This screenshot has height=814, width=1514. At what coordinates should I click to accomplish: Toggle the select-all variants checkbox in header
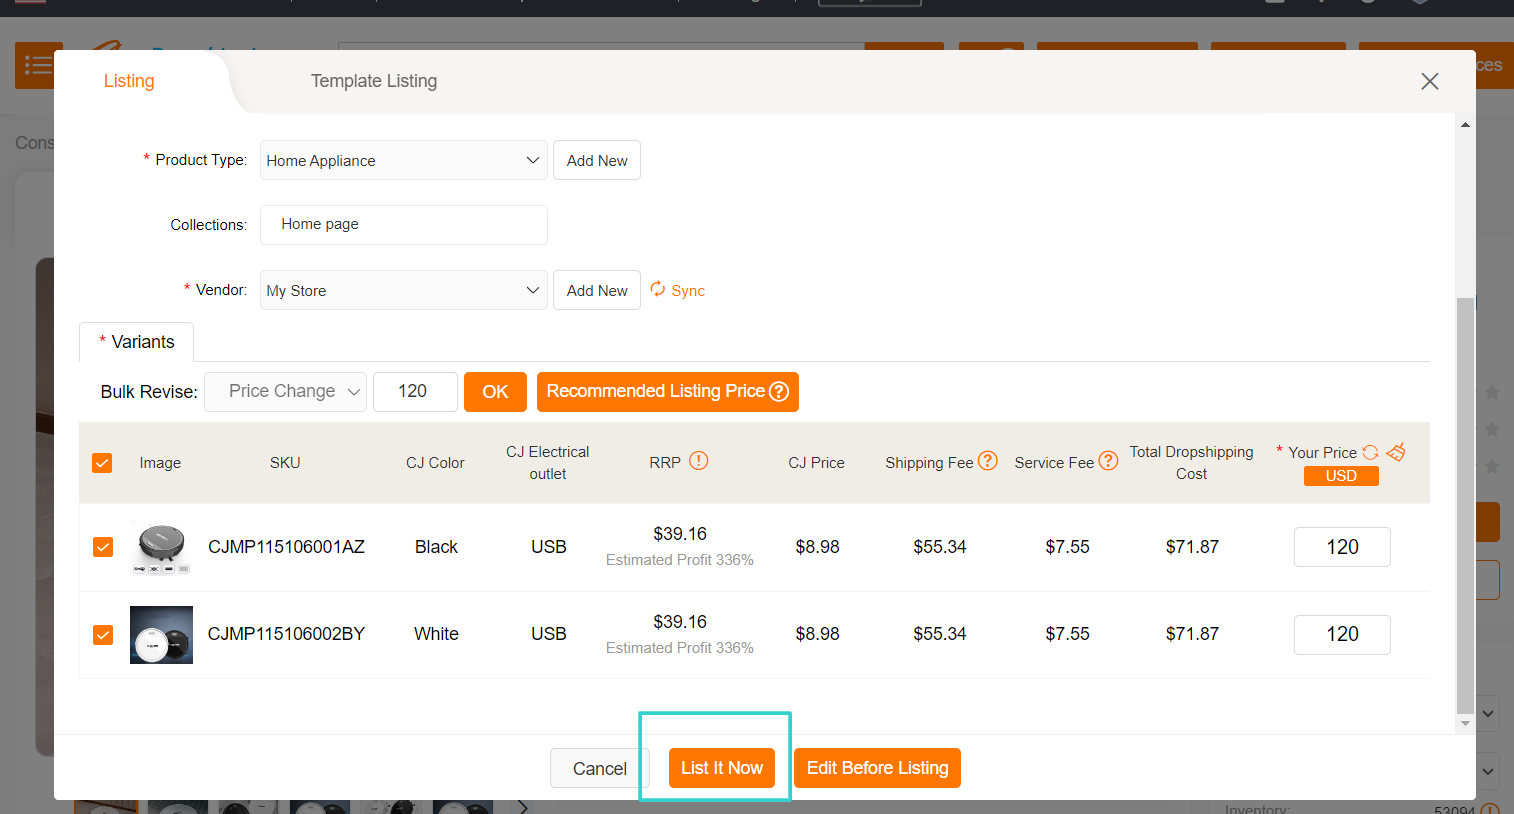[102, 463]
